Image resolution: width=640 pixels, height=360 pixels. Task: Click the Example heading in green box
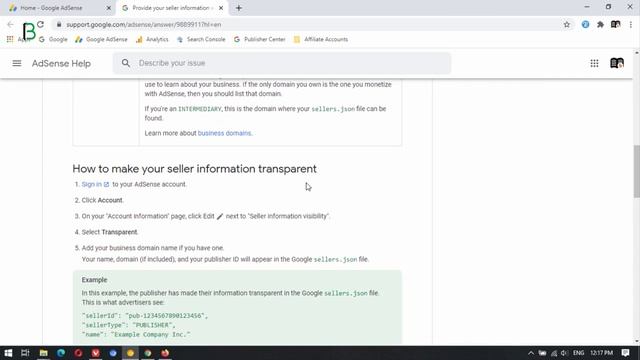(94, 280)
